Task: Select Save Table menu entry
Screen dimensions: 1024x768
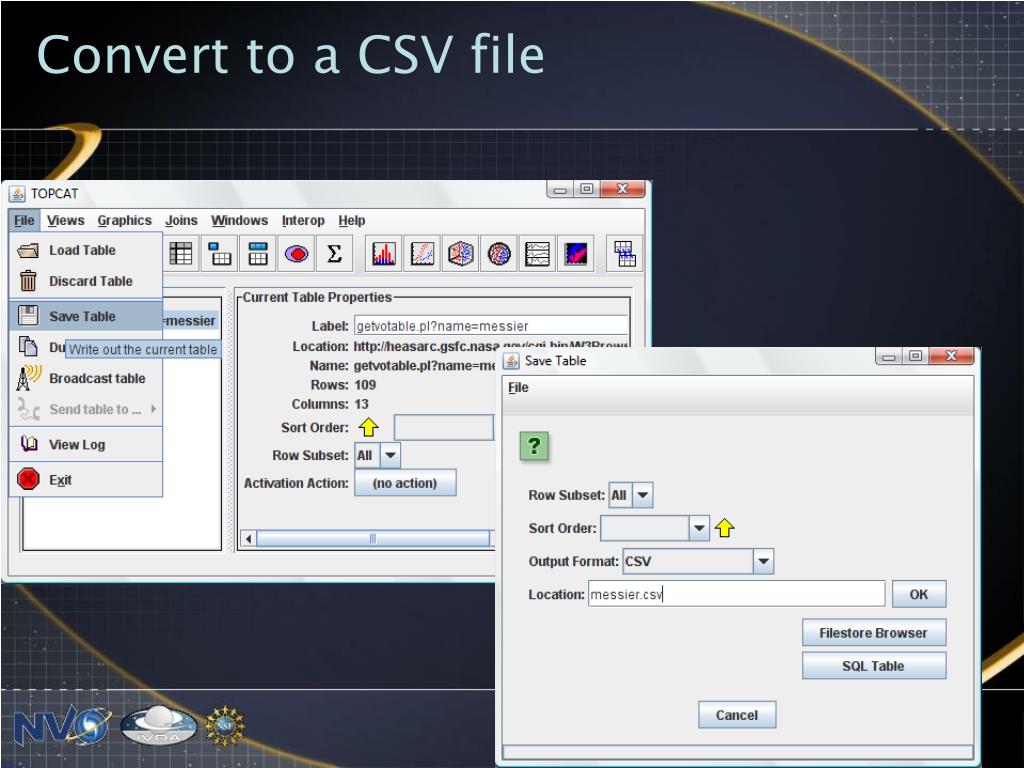Action: 86,316
